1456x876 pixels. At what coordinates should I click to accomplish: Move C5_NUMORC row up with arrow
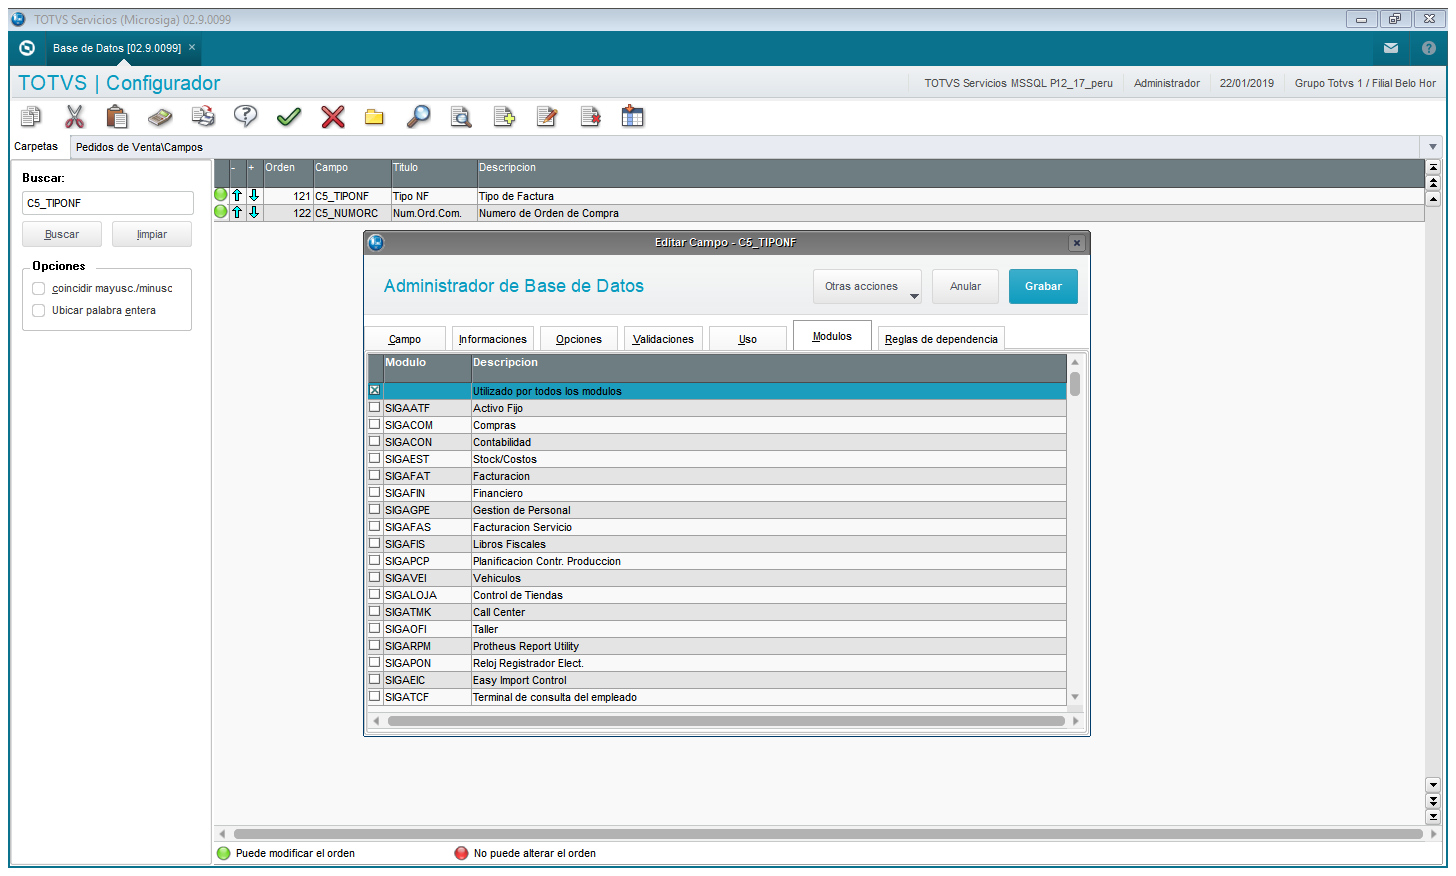point(237,213)
